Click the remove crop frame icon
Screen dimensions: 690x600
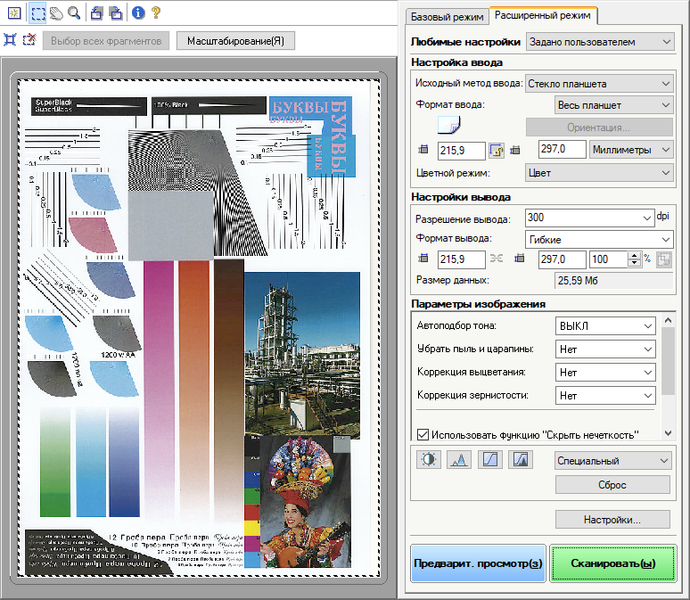pyautogui.click(x=29, y=41)
